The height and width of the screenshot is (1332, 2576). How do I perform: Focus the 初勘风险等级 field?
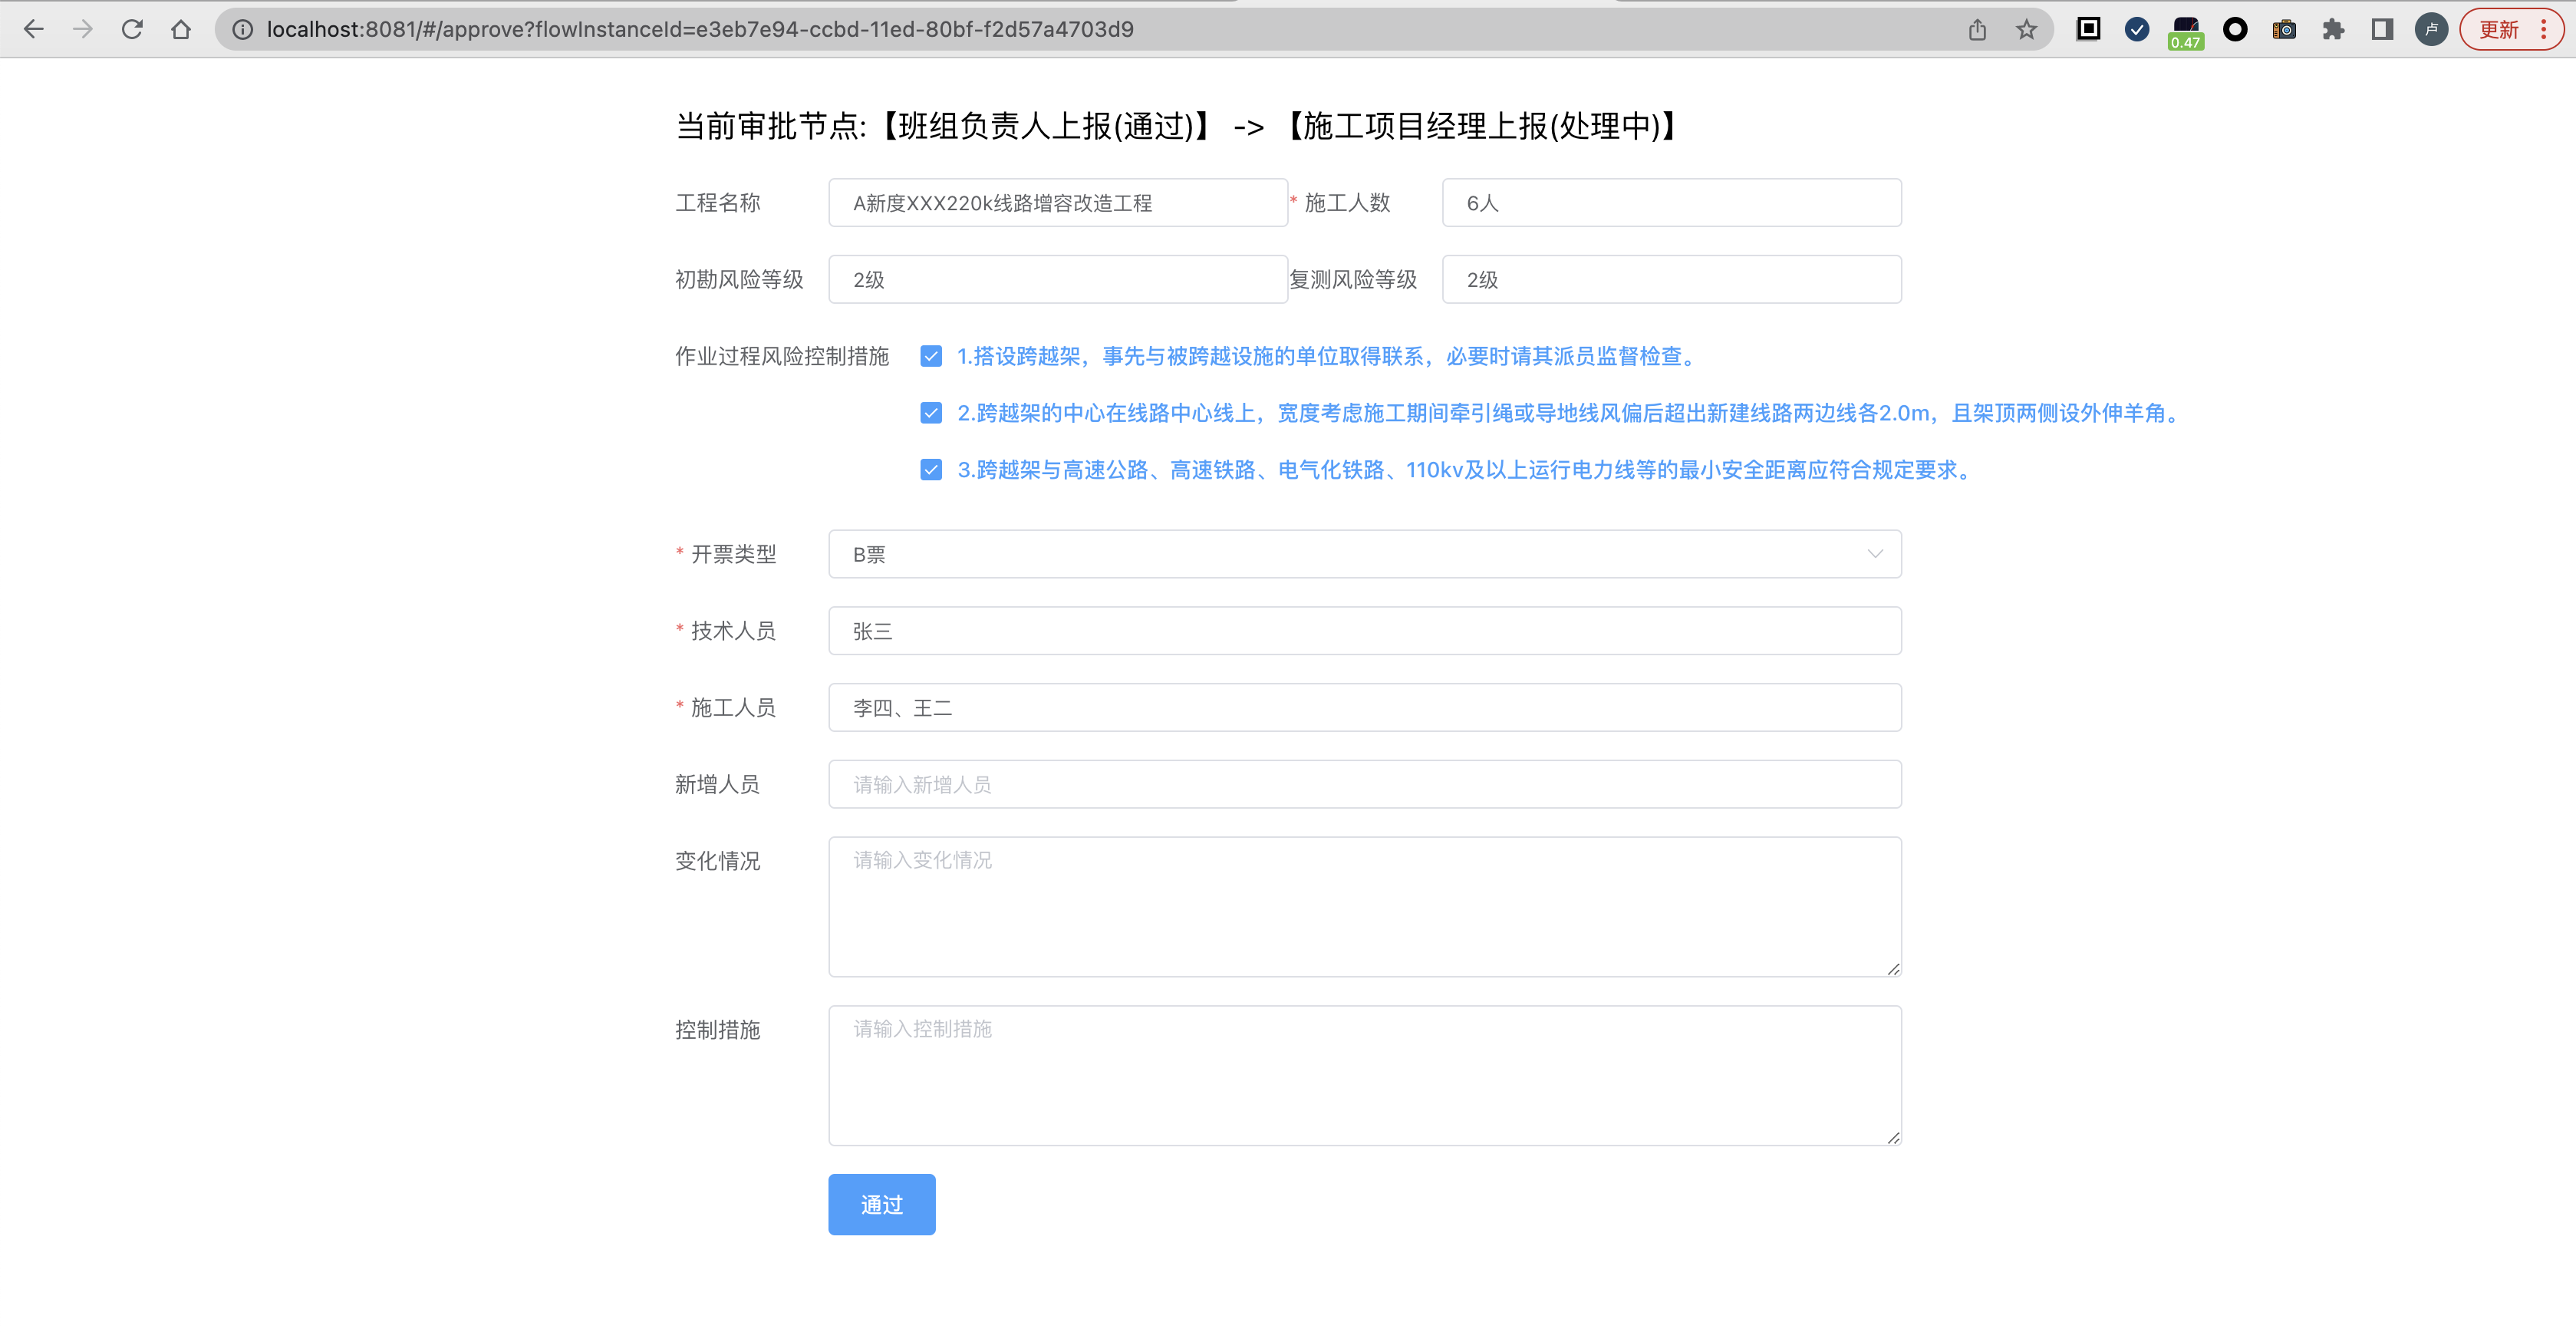(1058, 280)
